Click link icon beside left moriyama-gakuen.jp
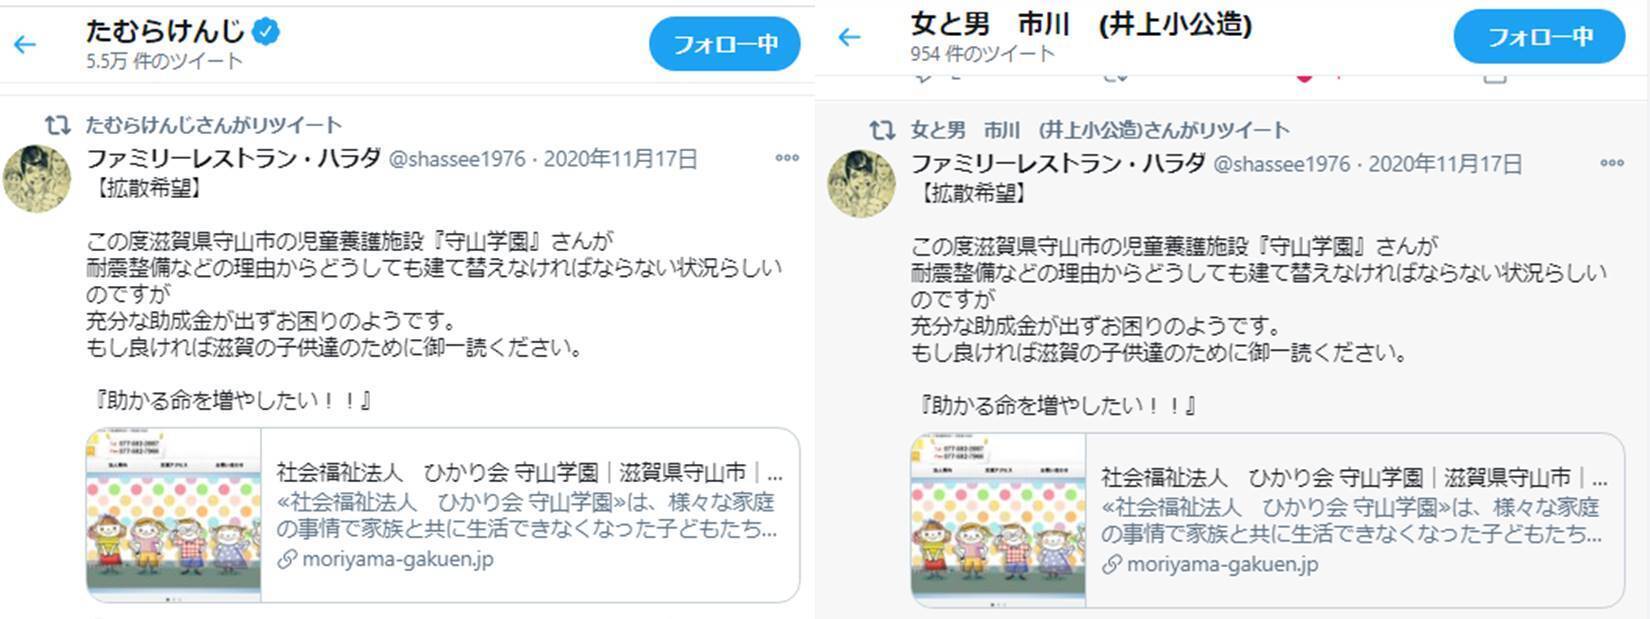 (287, 559)
